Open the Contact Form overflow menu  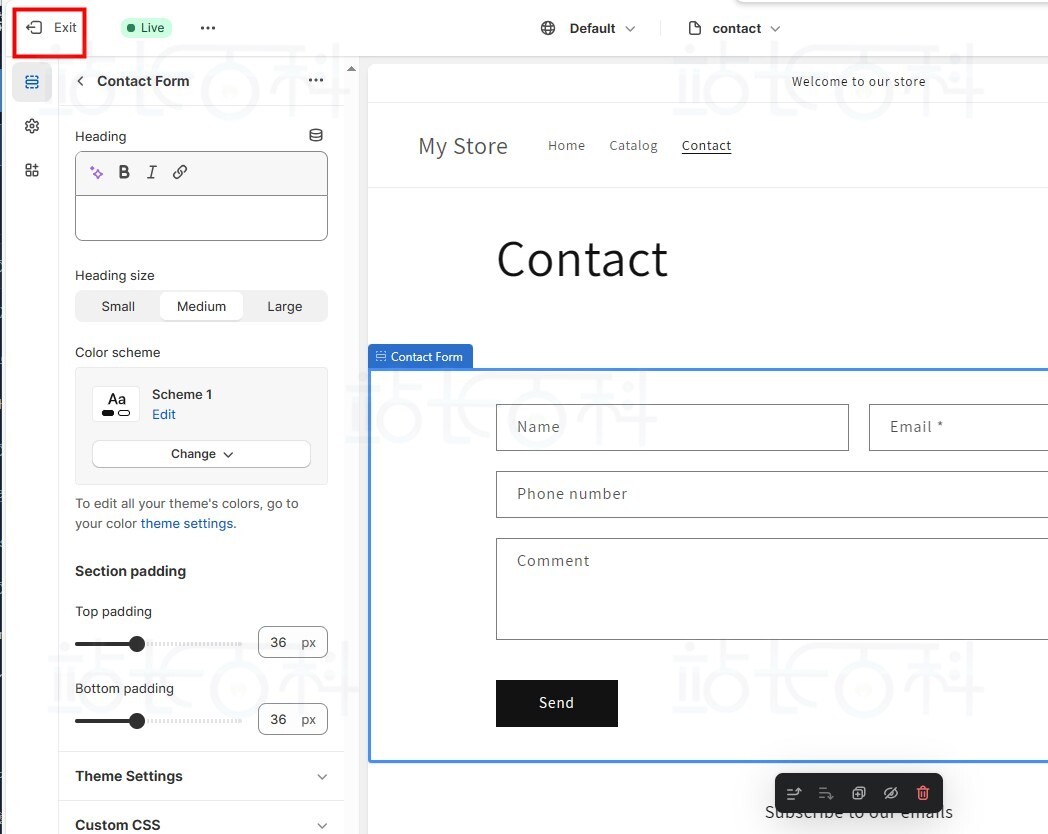(316, 81)
